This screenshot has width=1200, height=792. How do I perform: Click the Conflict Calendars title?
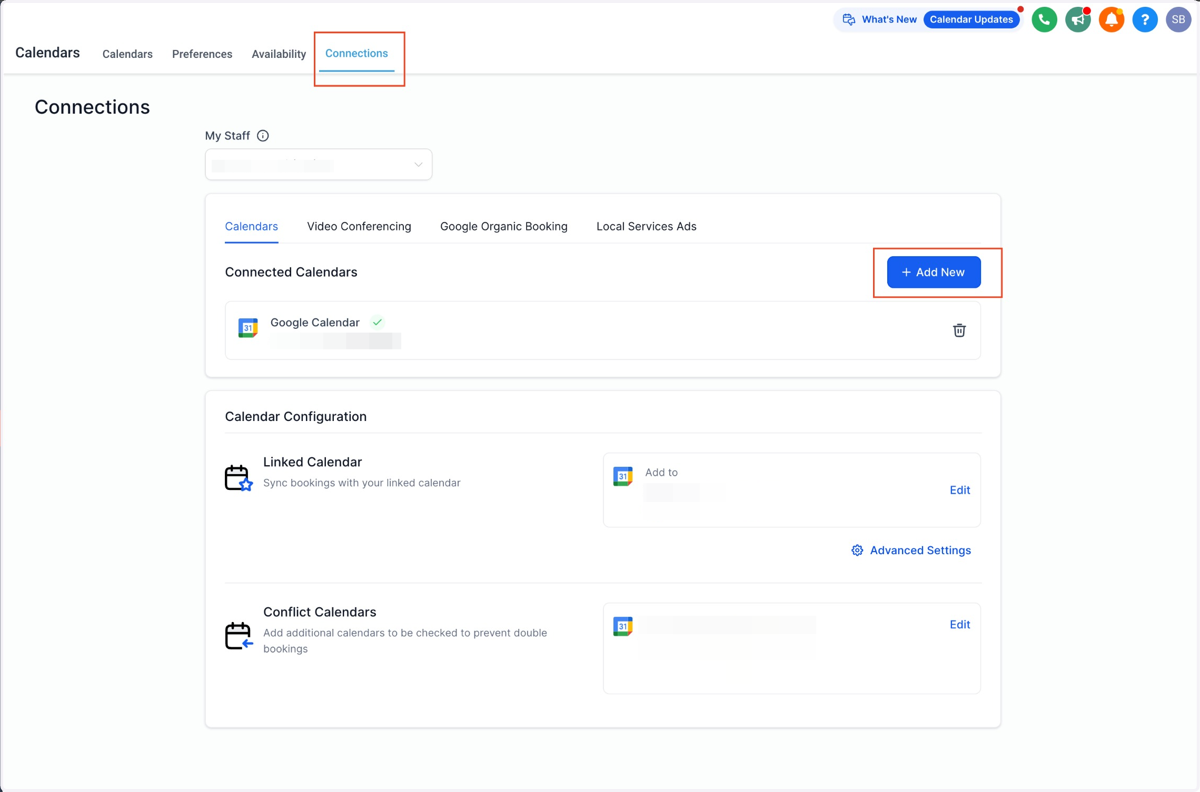[x=320, y=612]
